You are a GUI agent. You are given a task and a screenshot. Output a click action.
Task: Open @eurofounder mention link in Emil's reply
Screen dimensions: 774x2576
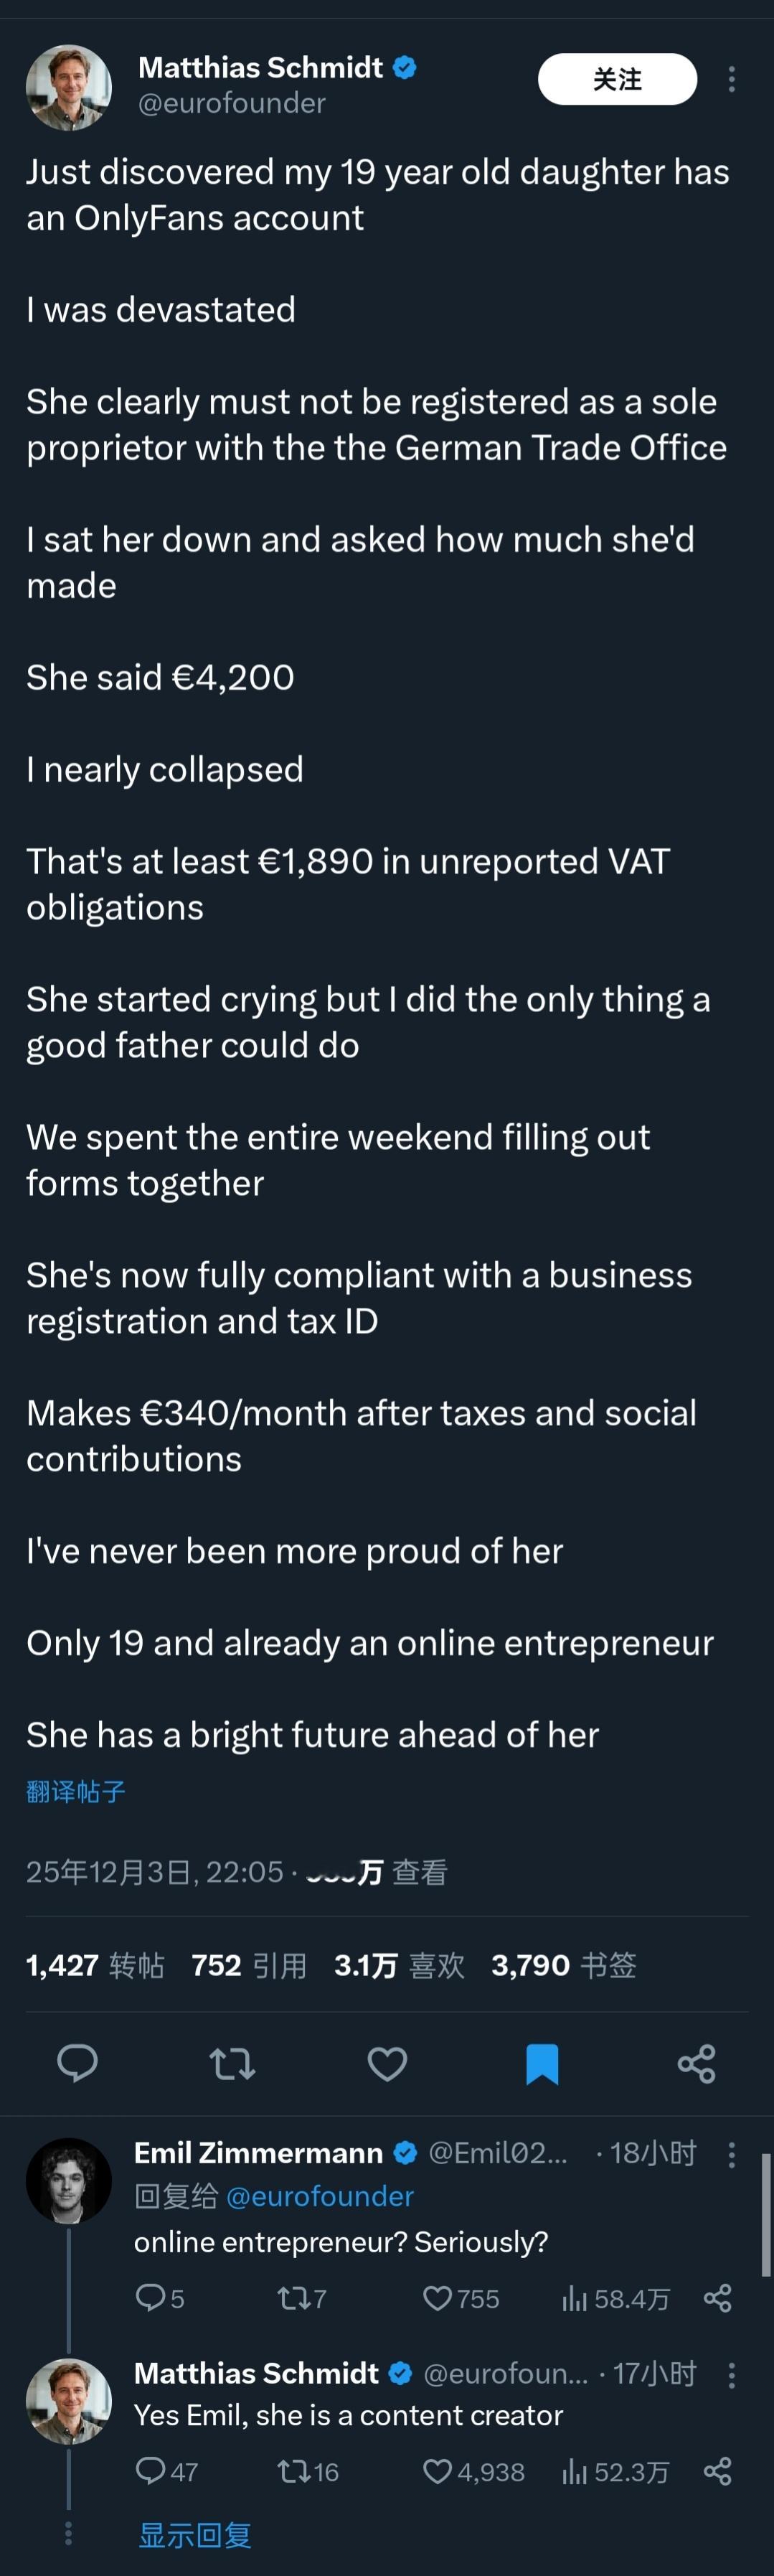pos(319,2196)
